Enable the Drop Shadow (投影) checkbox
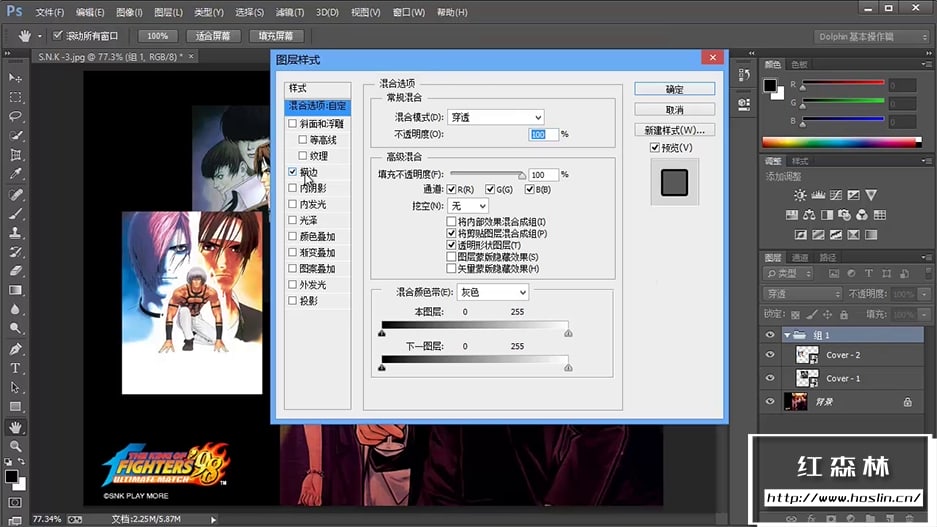The height and width of the screenshot is (527, 937). click(x=292, y=301)
